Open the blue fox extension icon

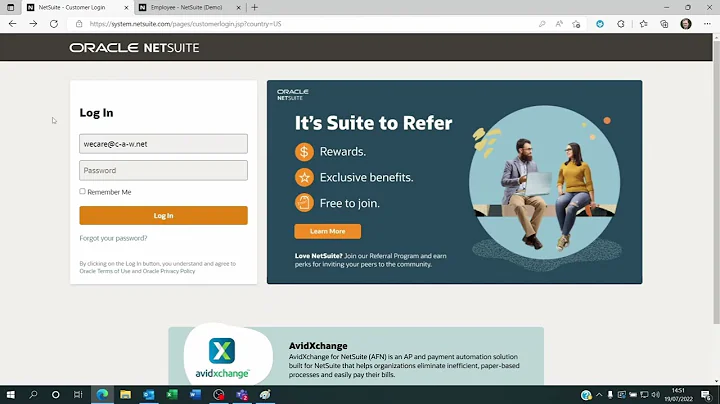coord(600,24)
